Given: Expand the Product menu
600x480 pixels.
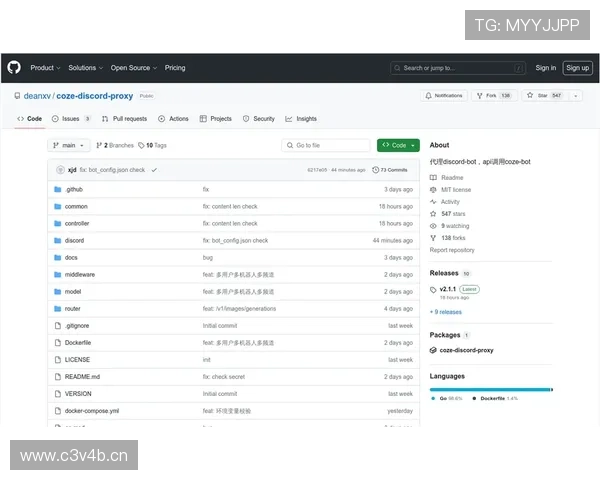Looking at the screenshot, I should pos(45,68).
